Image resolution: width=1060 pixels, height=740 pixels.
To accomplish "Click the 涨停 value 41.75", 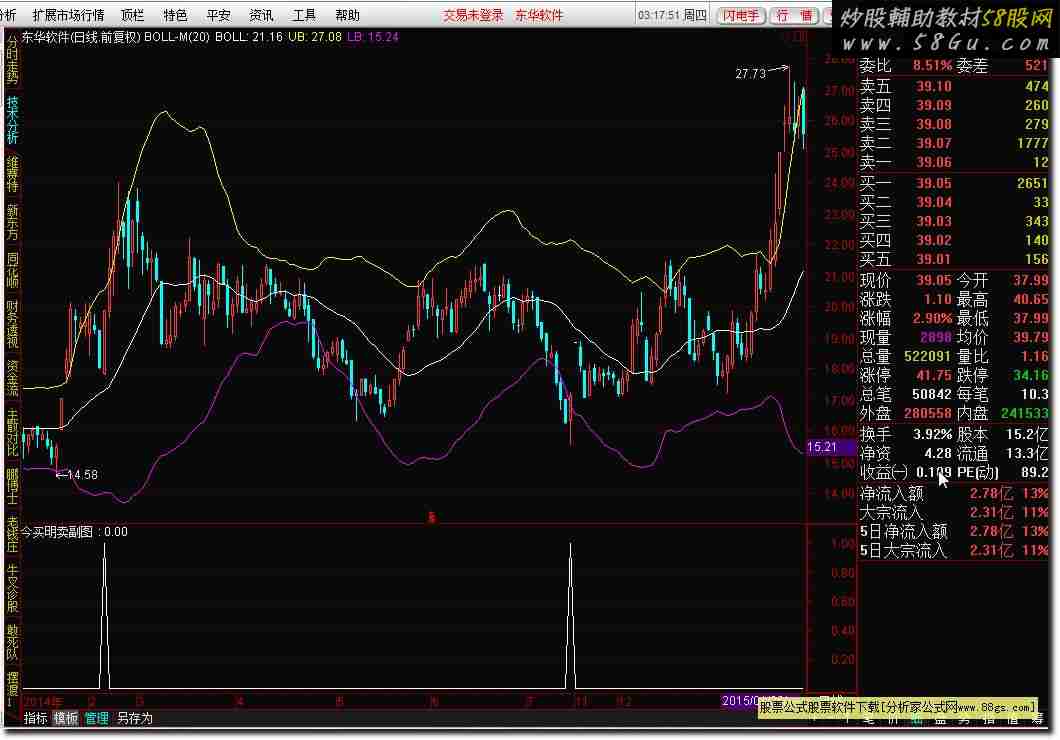I will tap(934, 374).
